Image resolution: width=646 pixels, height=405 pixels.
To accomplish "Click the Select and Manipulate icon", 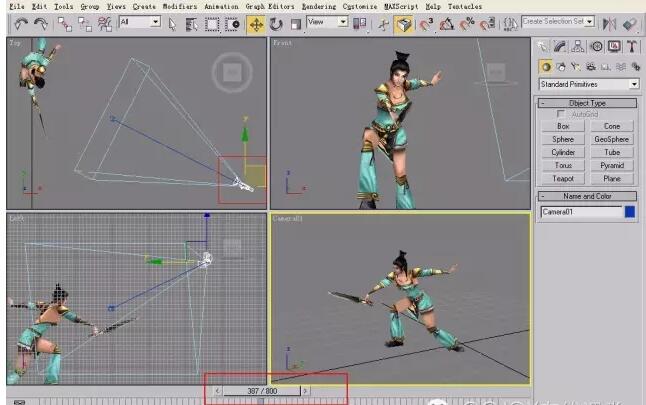I will [x=384, y=24].
